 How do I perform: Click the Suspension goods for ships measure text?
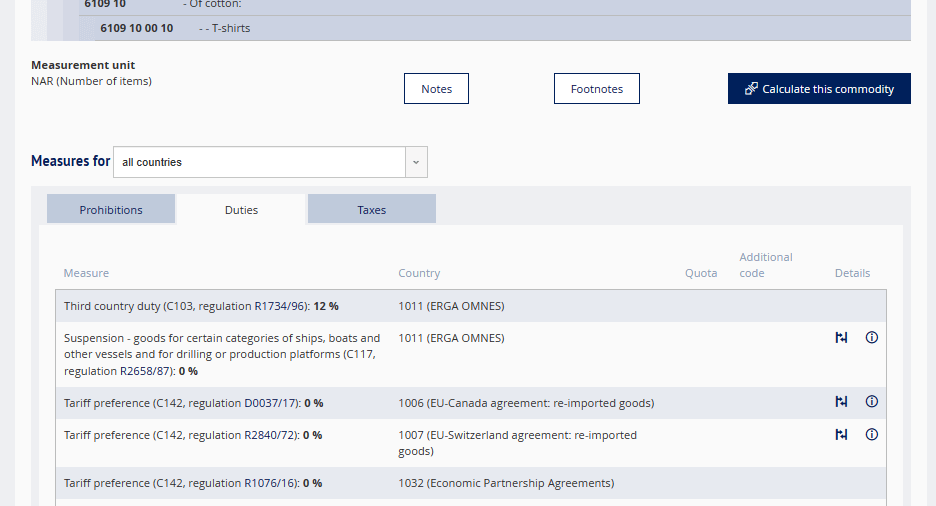222,354
